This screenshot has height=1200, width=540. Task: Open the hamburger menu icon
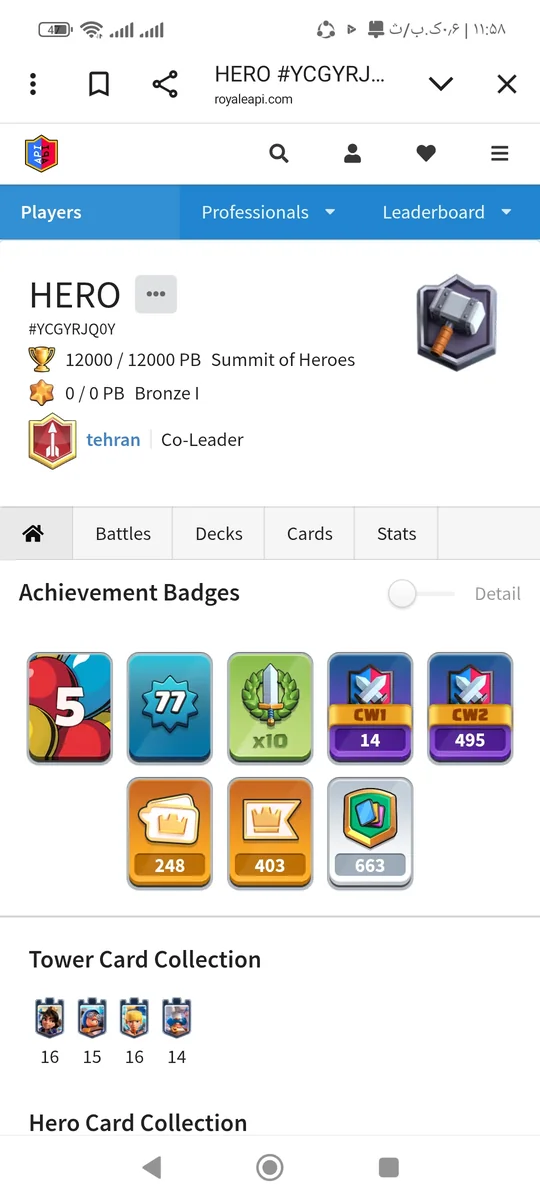[x=500, y=153]
